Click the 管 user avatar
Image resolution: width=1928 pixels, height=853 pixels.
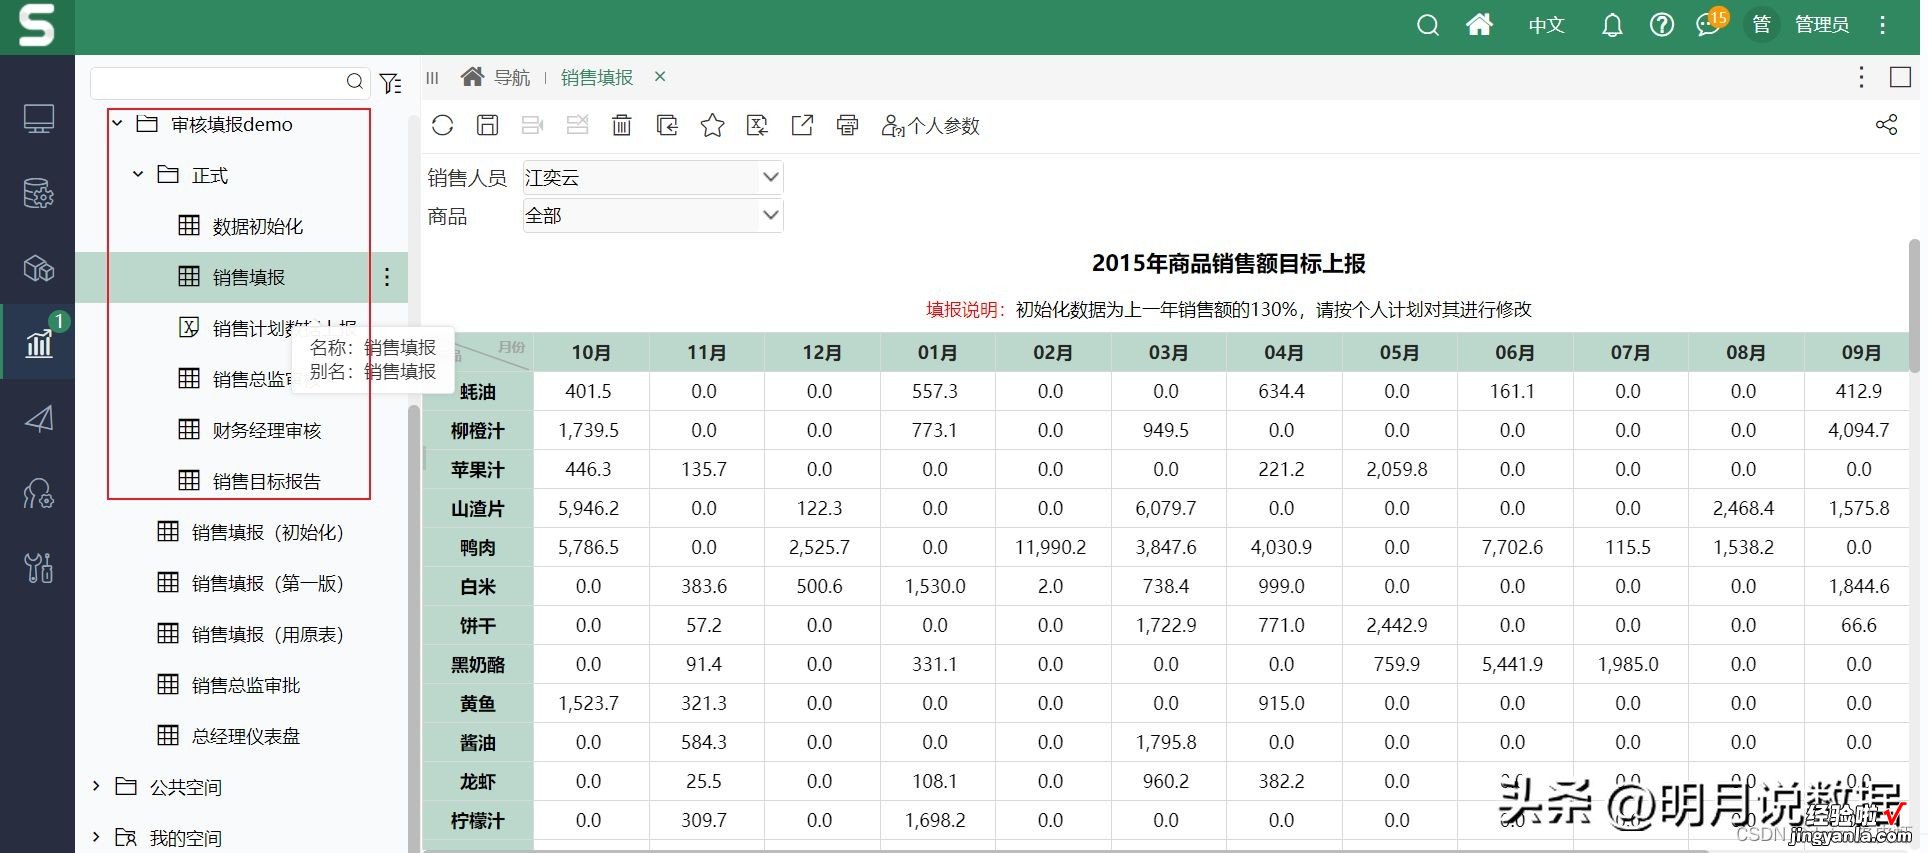[x=1761, y=24]
